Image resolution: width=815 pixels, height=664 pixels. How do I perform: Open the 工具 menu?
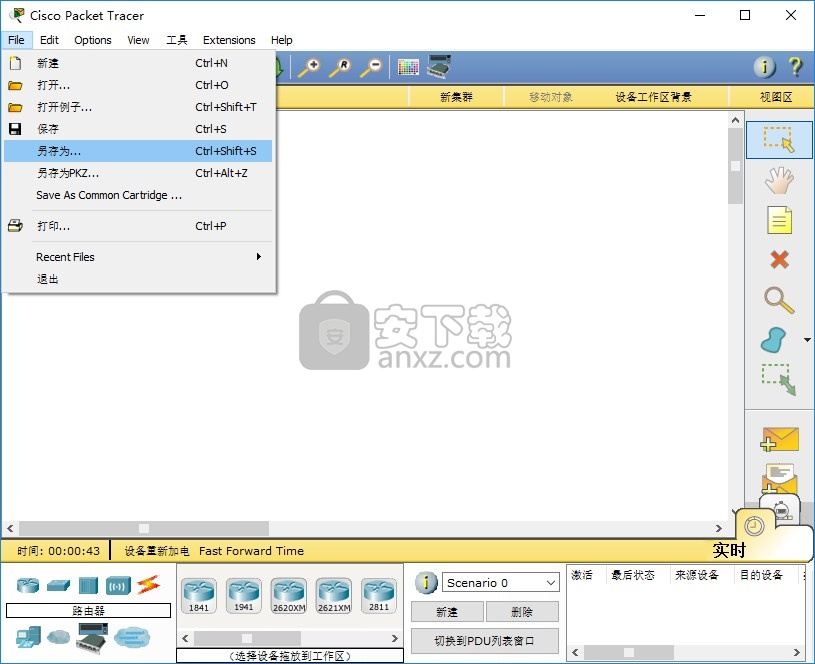177,40
